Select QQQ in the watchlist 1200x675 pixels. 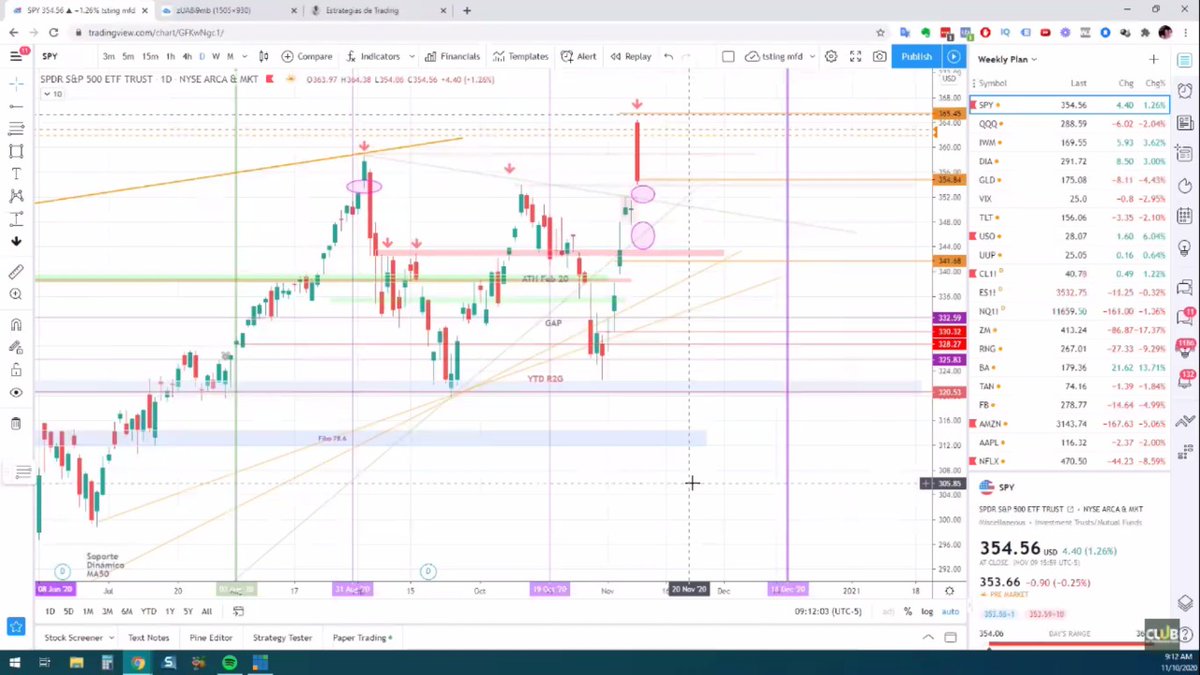coord(1072,124)
